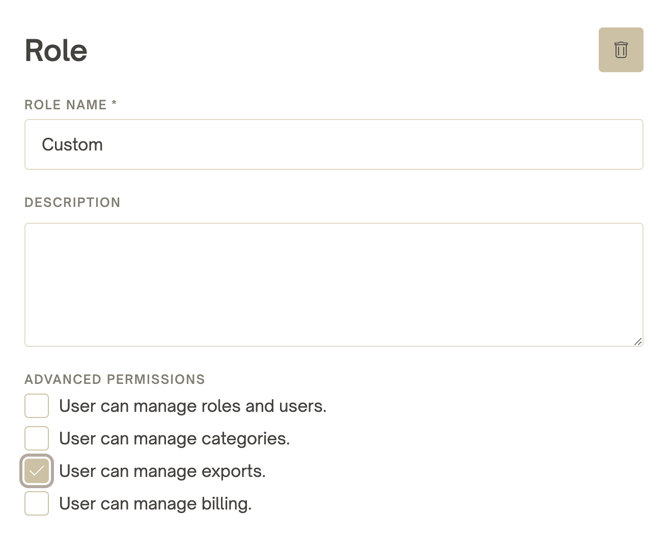Click the "User can manage exports." label text
670x540 pixels.
[x=162, y=471]
